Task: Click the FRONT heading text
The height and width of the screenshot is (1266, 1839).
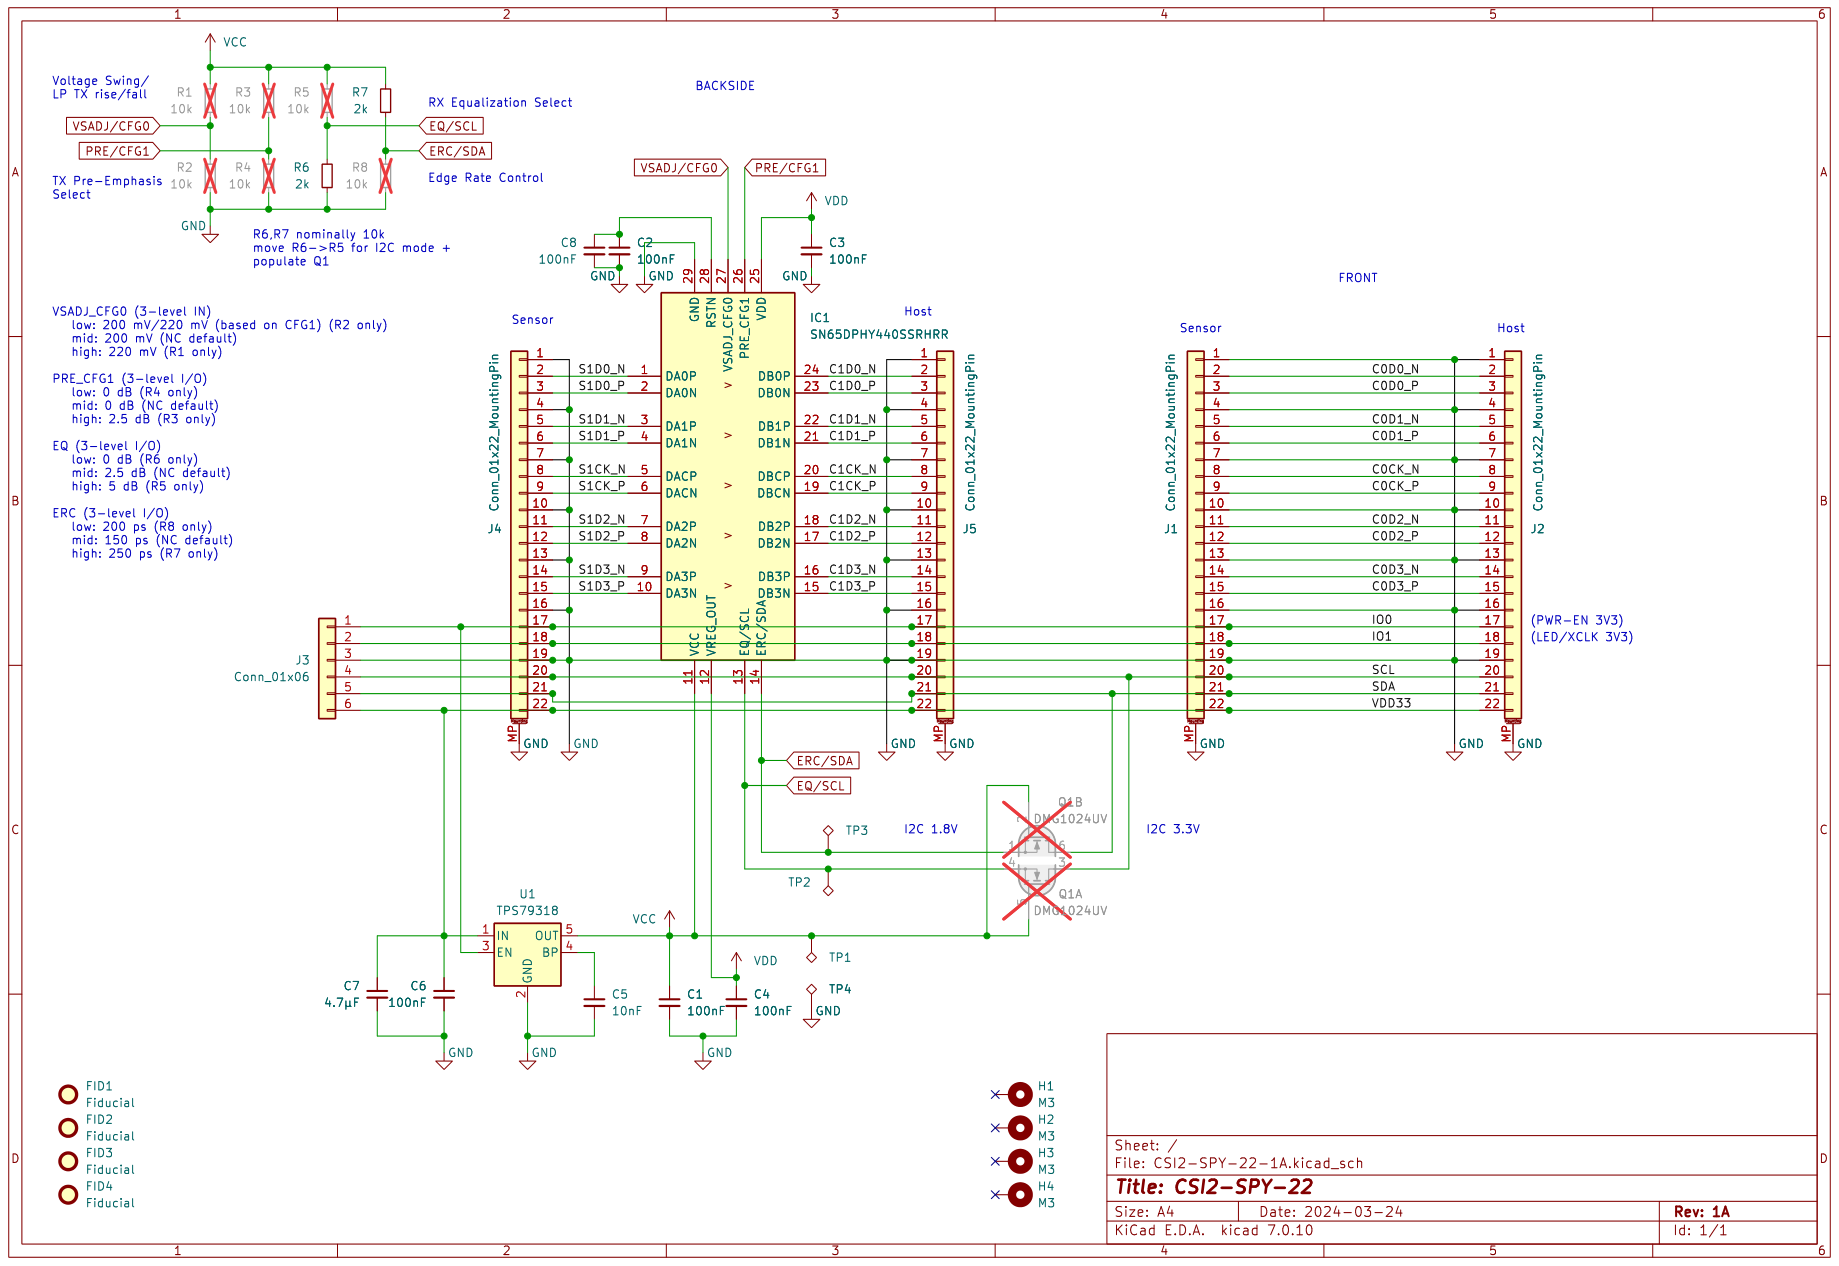Action: coord(1358,278)
